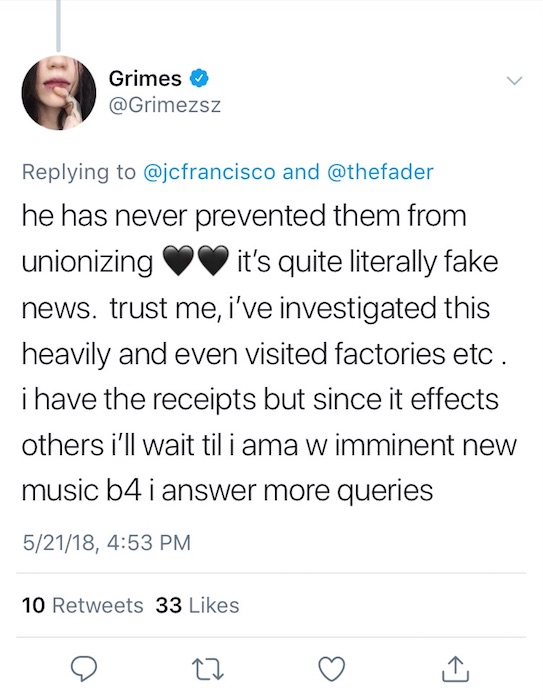The image size is (543, 700).
Task: Click the second black heart emoji
Action: coord(212,261)
